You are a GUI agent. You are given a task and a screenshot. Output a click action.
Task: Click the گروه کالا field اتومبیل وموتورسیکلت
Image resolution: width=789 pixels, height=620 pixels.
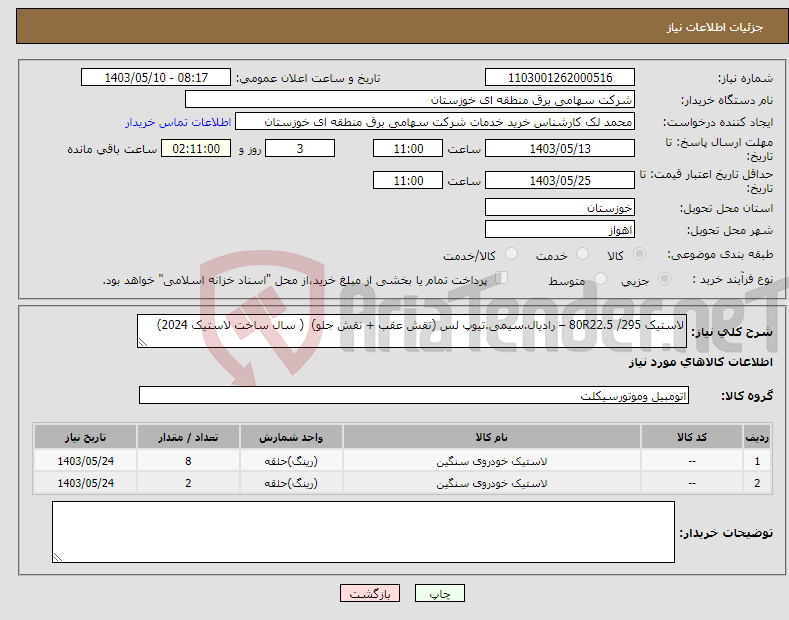pos(414,396)
